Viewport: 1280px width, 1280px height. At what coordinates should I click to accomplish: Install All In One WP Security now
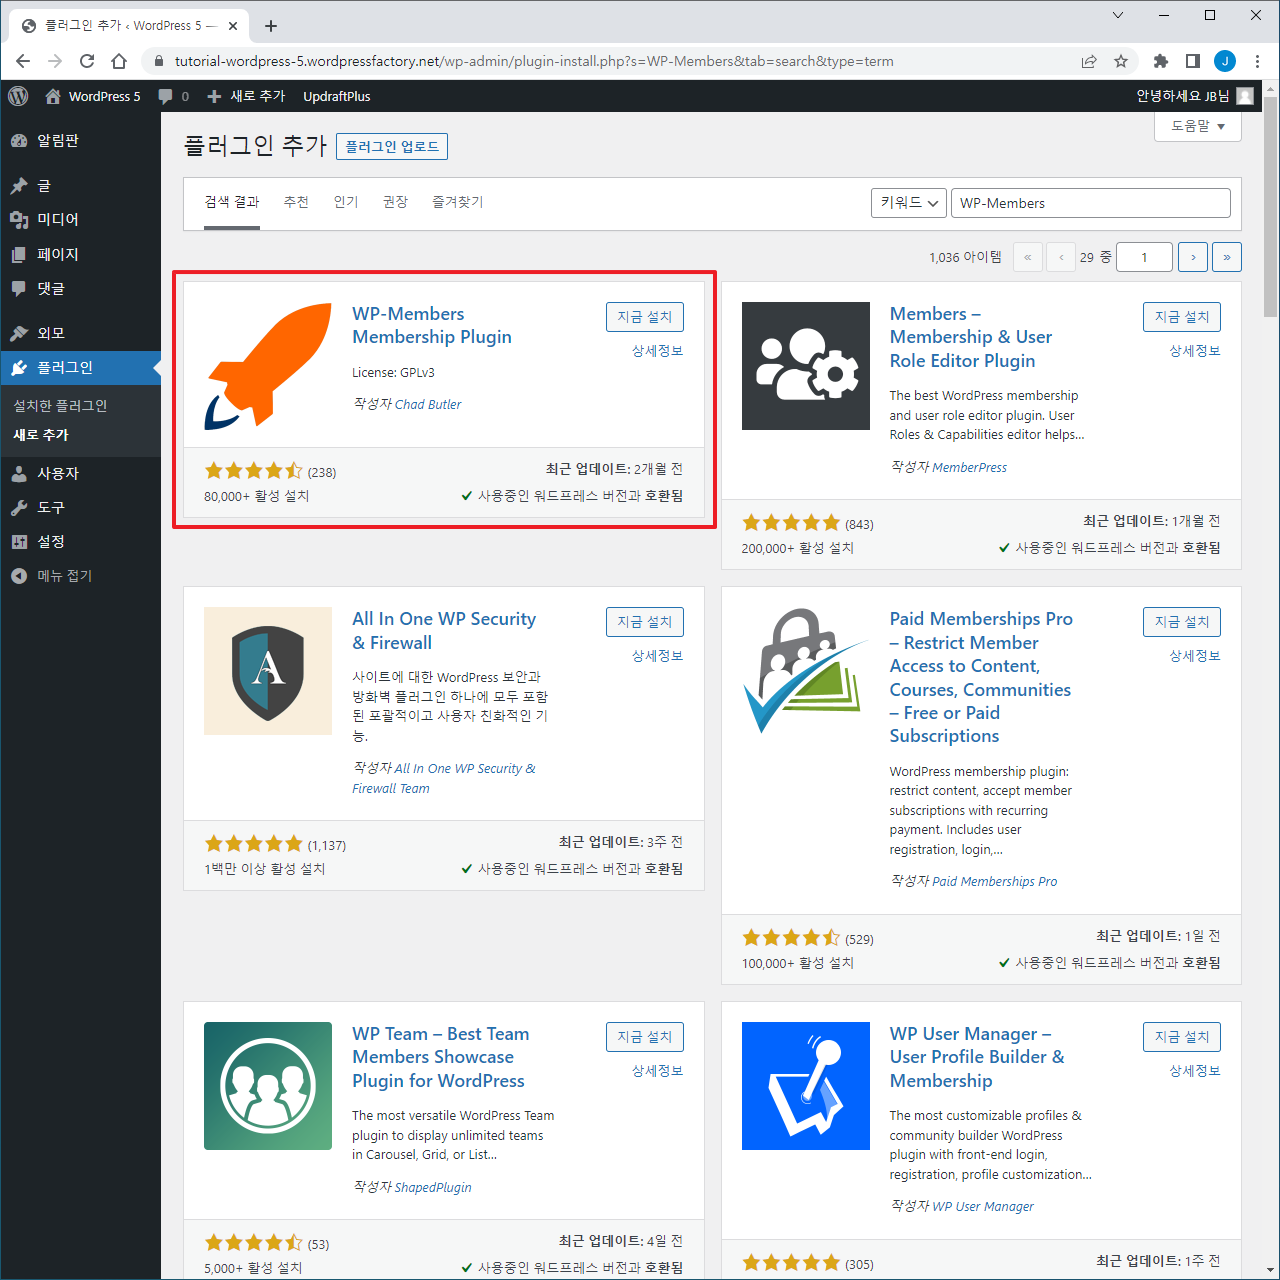[x=645, y=622]
